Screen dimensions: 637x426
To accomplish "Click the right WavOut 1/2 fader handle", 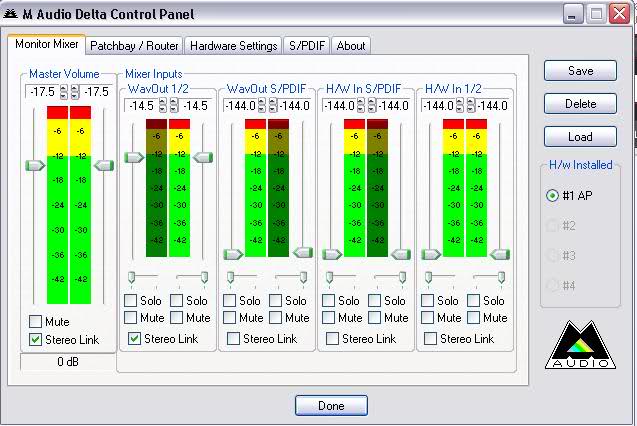I will 203,157.
